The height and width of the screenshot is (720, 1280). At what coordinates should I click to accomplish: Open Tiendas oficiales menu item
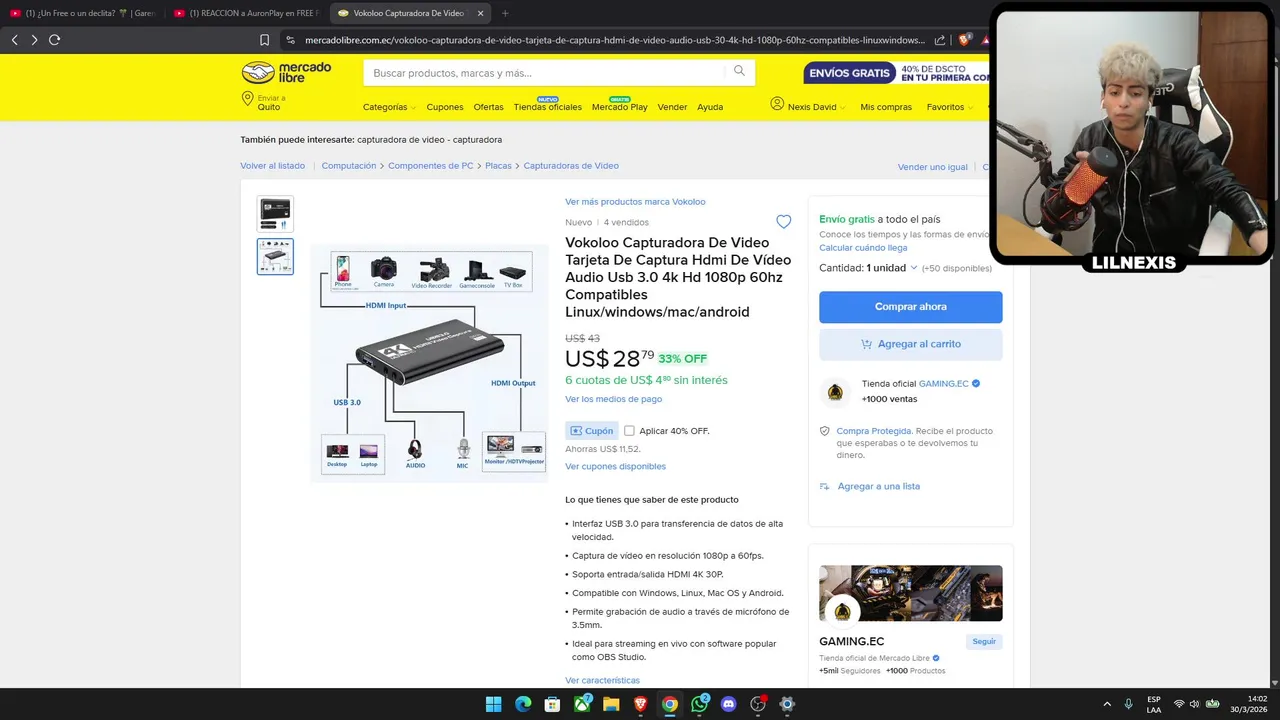click(547, 107)
